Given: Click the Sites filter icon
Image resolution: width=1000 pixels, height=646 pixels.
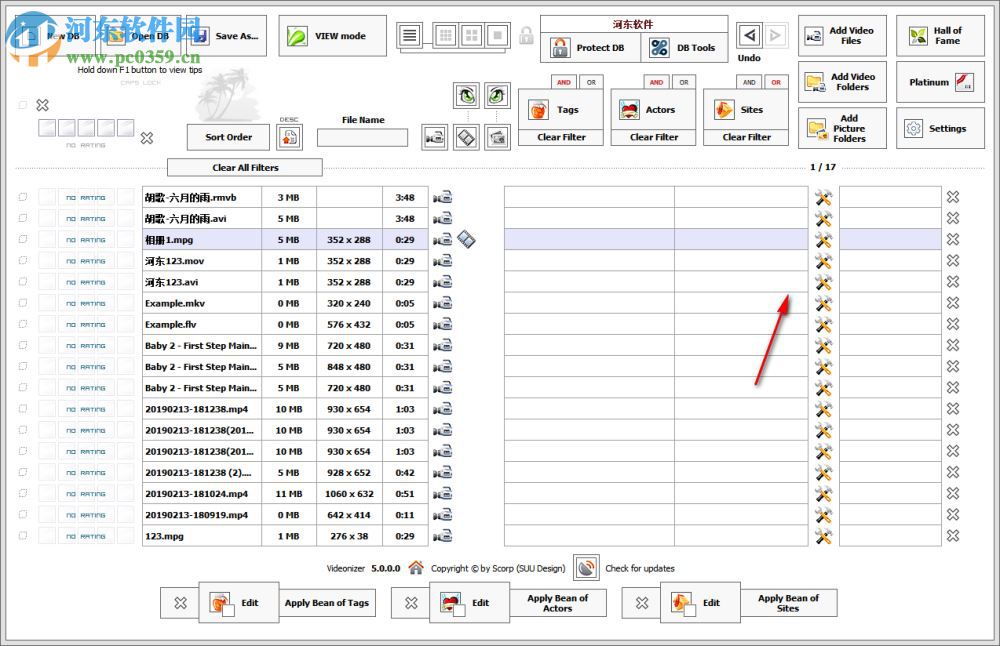Looking at the screenshot, I should point(722,108).
